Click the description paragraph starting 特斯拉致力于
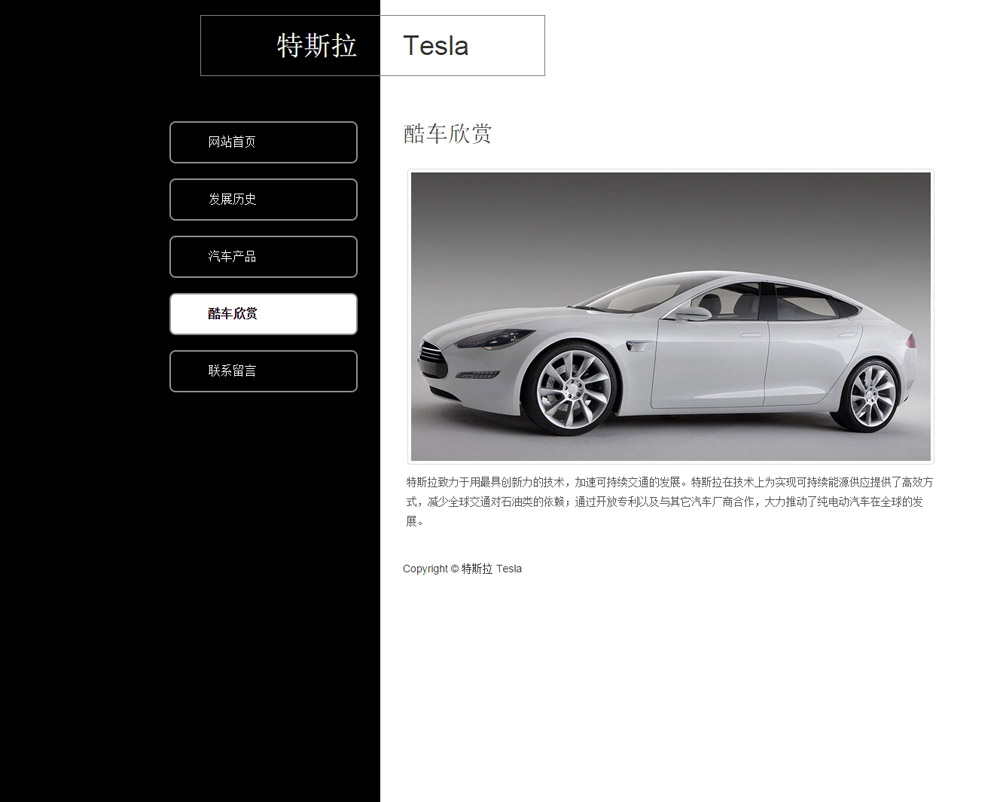The image size is (1000, 802). 670,502
